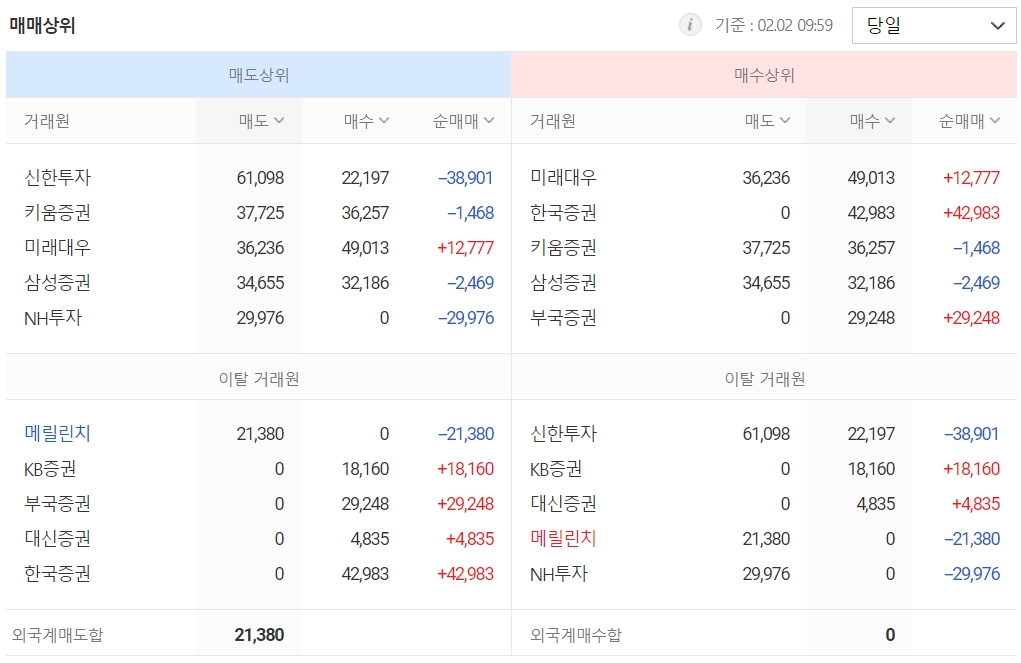1021x663 pixels.
Task: Select NH투자 in 매수상위 이탈 거래원
Action: 559,574
